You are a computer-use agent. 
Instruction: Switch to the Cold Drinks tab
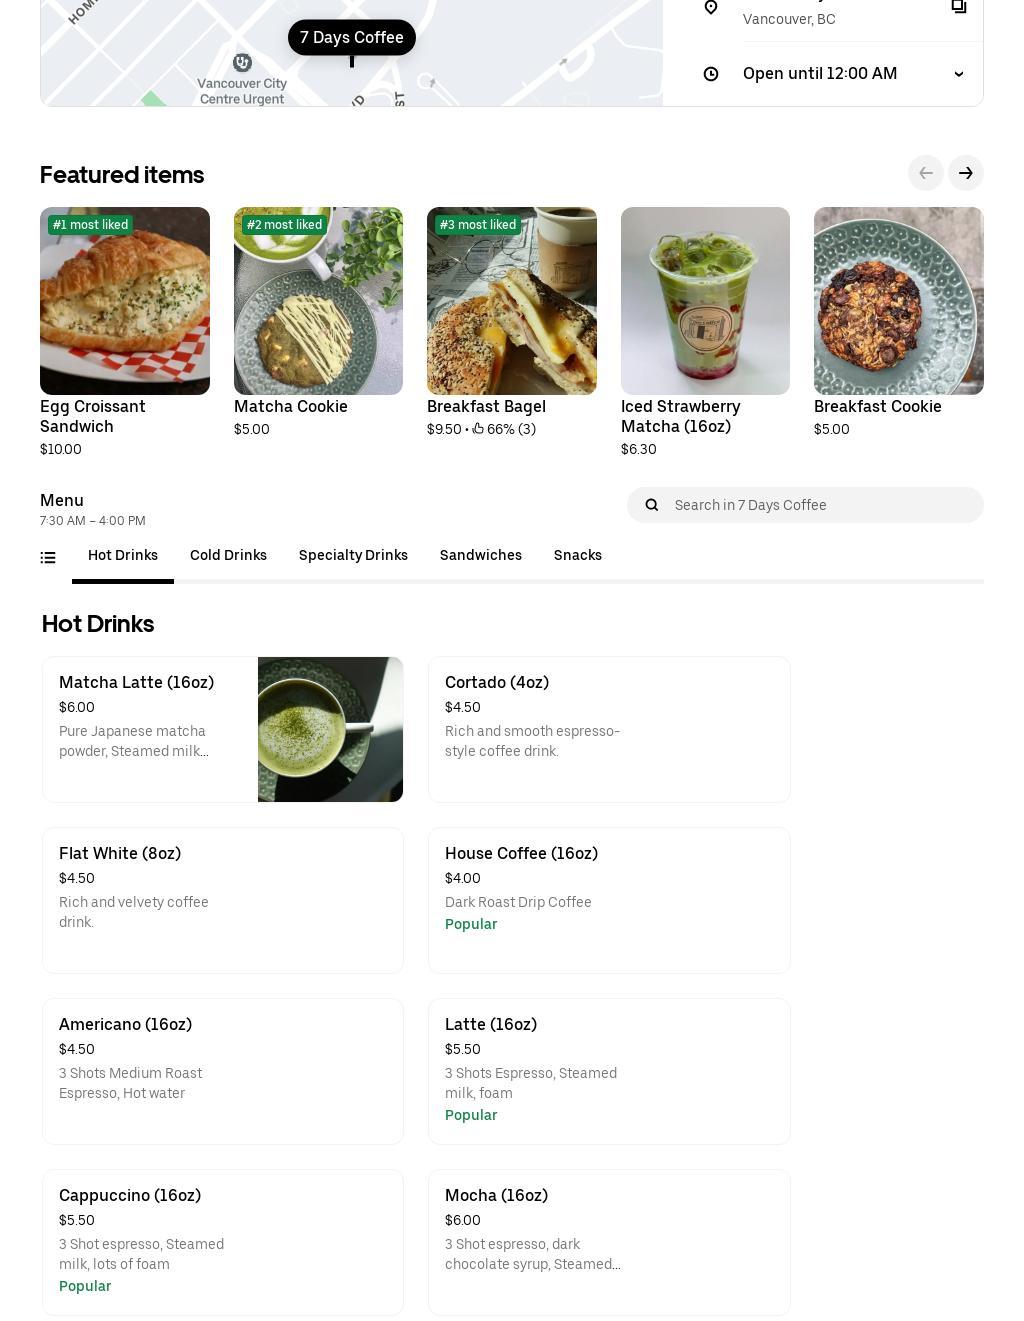(x=228, y=555)
